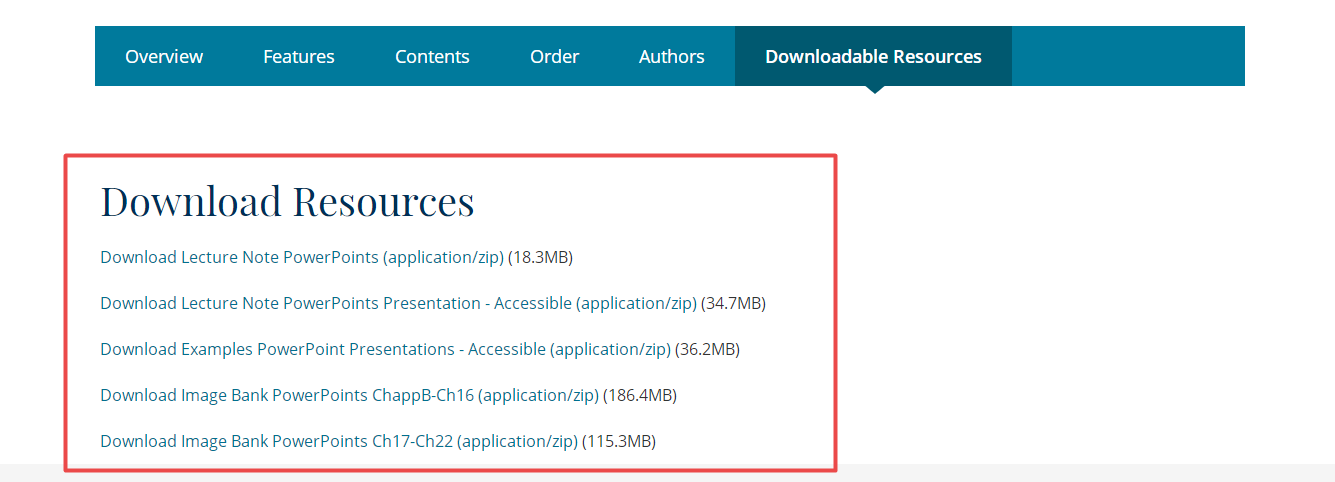The height and width of the screenshot is (482, 1335).
Task: Open the Overview tab
Action: (x=164, y=56)
